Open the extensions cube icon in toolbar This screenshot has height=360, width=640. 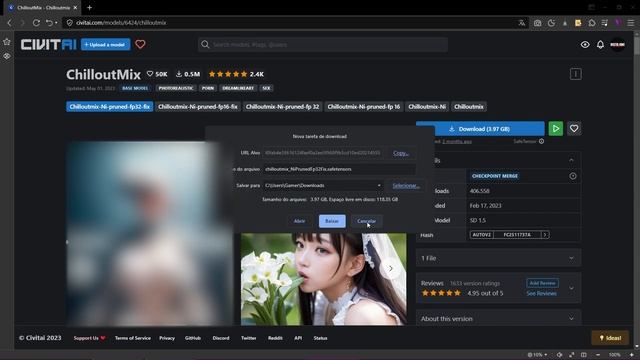pyautogui.click(x=591, y=23)
